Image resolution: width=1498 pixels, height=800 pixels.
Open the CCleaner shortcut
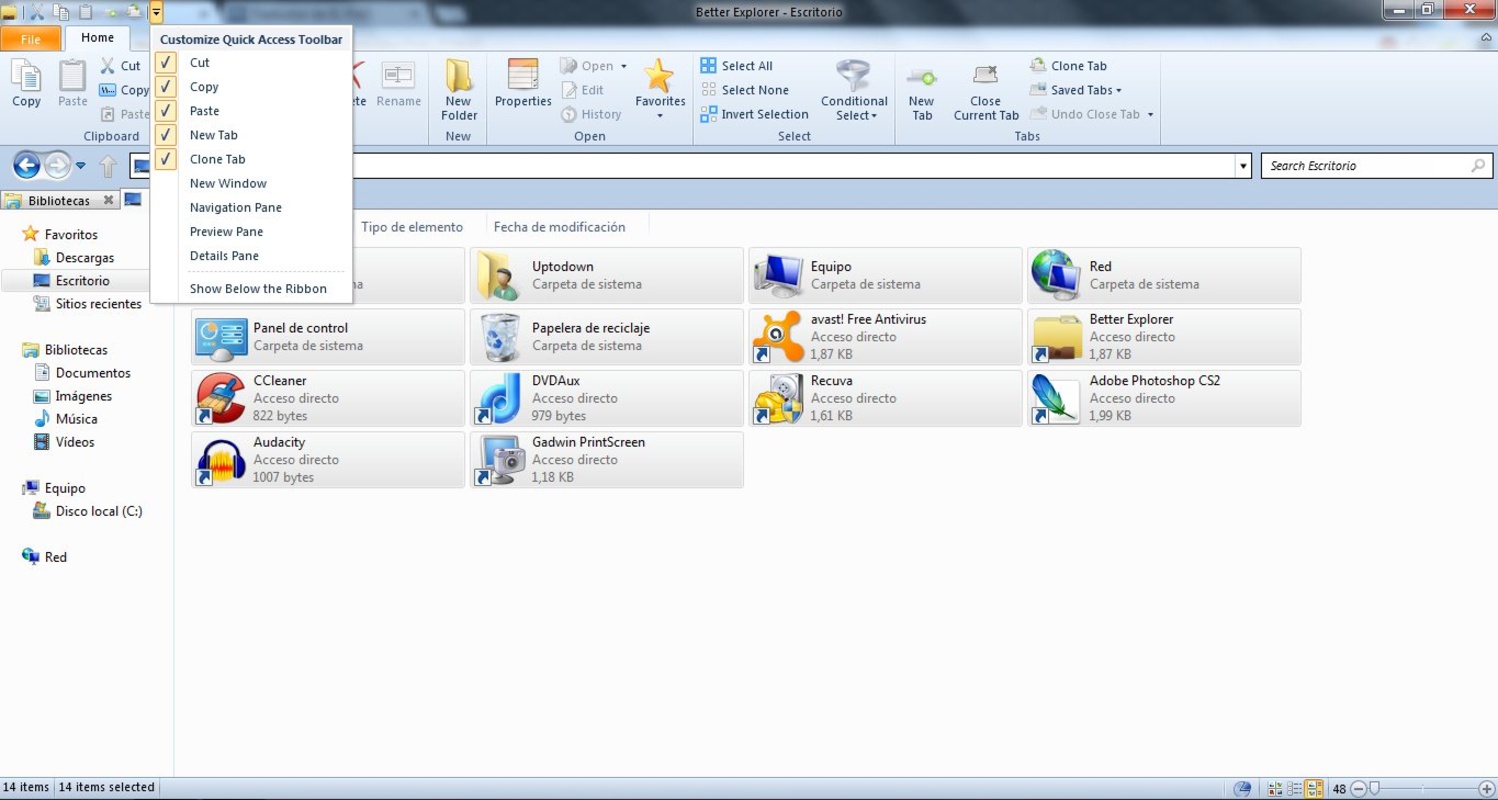point(221,398)
